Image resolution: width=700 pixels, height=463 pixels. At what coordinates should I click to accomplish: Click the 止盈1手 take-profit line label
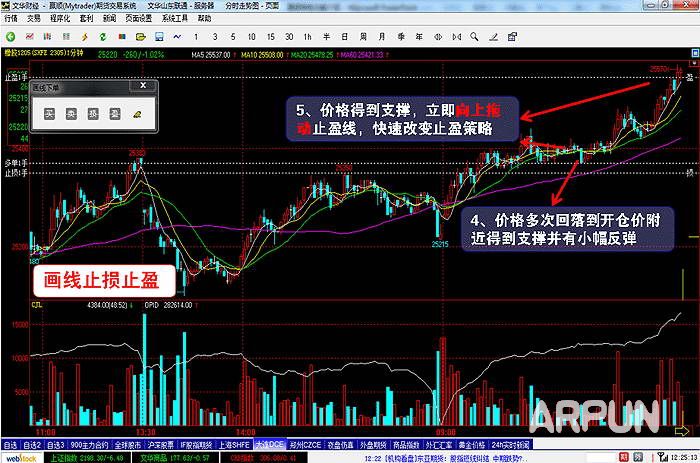pos(16,77)
